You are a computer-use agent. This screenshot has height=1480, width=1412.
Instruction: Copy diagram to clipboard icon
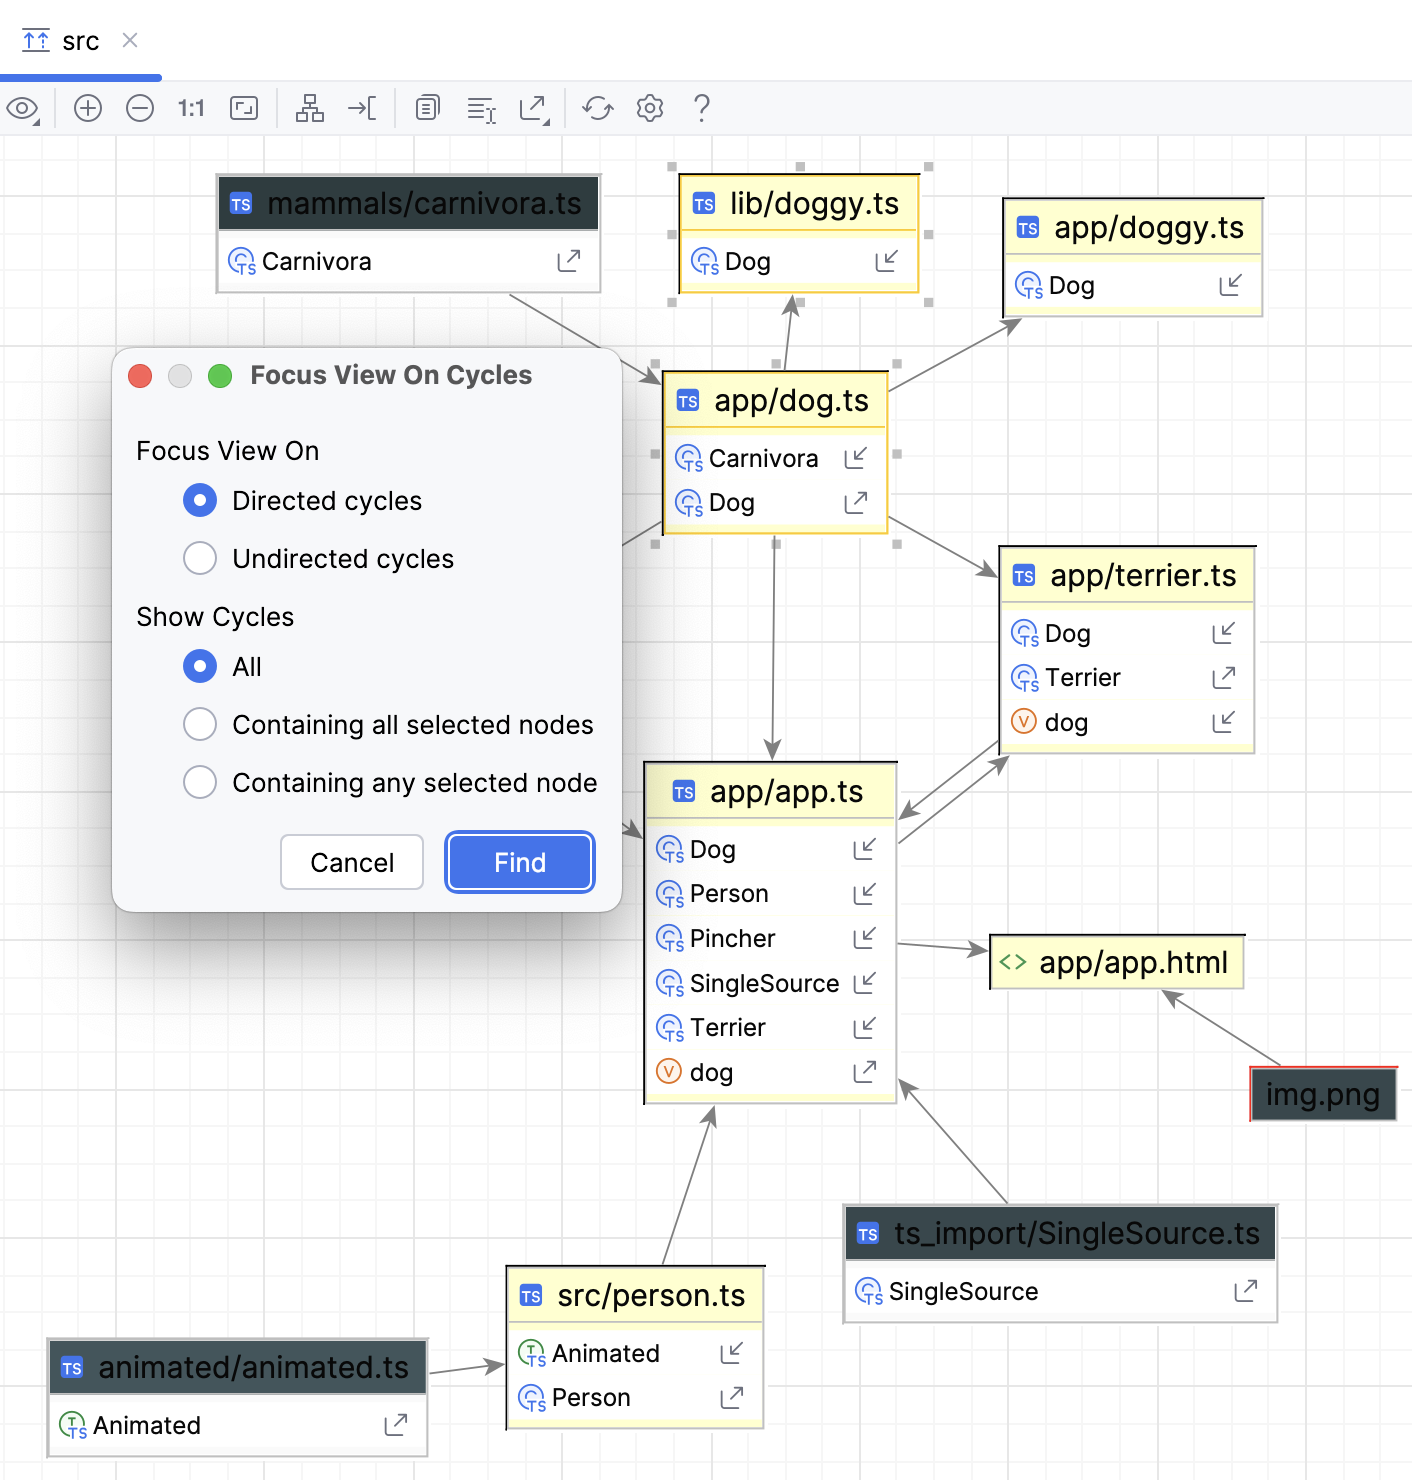(428, 108)
